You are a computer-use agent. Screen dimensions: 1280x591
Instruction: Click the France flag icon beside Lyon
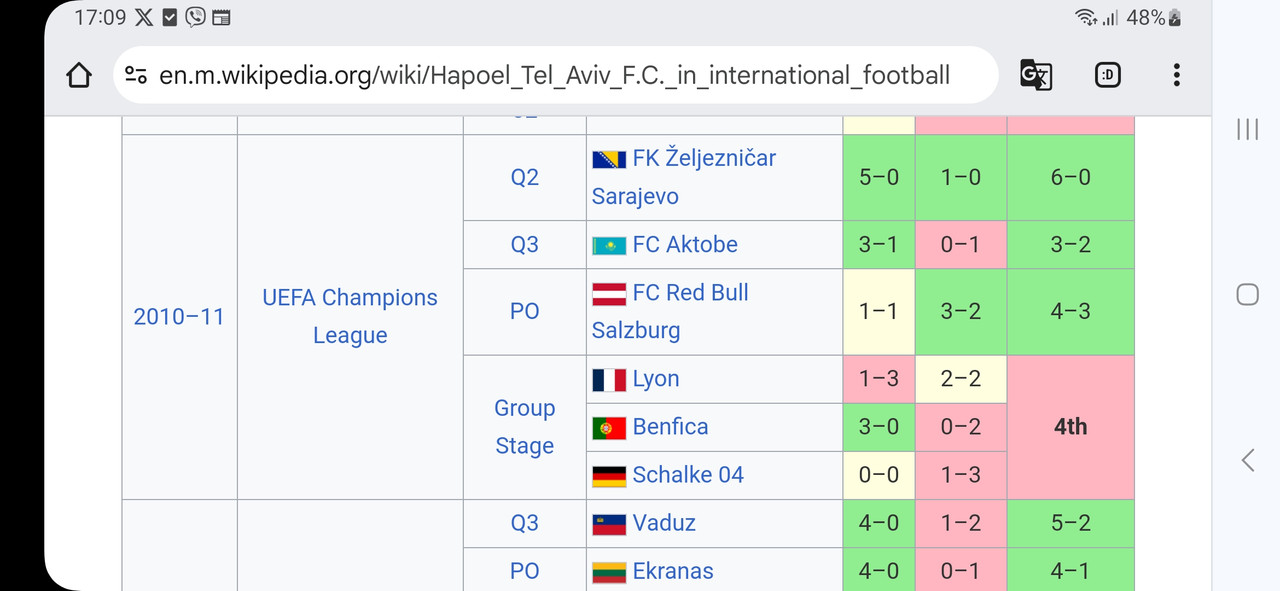click(609, 380)
